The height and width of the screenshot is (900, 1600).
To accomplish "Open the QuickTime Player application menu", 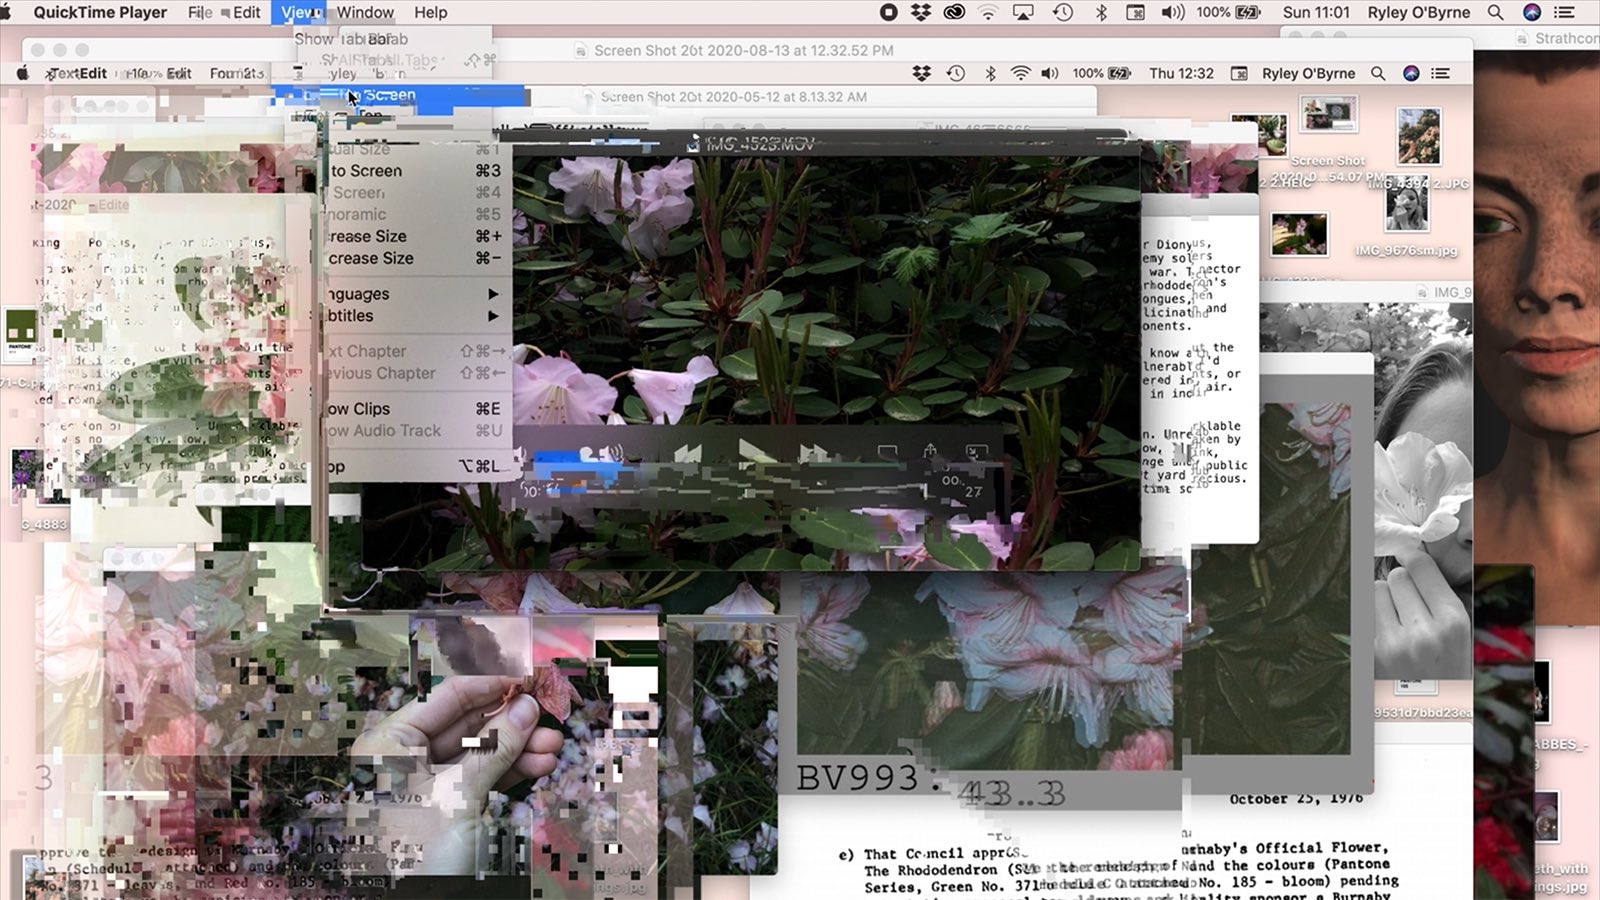I will pyautogui.click(x=100, y=12).
